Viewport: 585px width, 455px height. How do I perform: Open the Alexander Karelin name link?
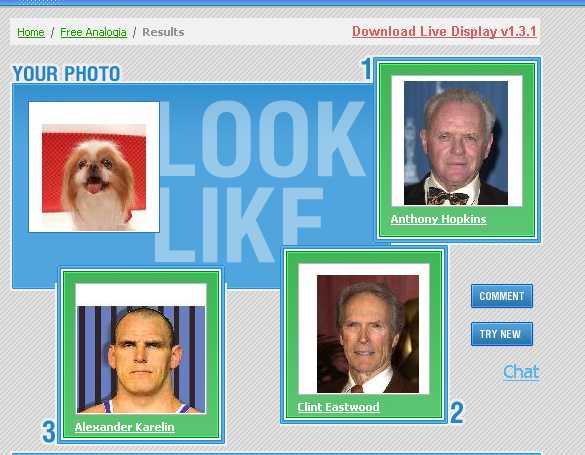pyautogui.click(x=124, y=427)
